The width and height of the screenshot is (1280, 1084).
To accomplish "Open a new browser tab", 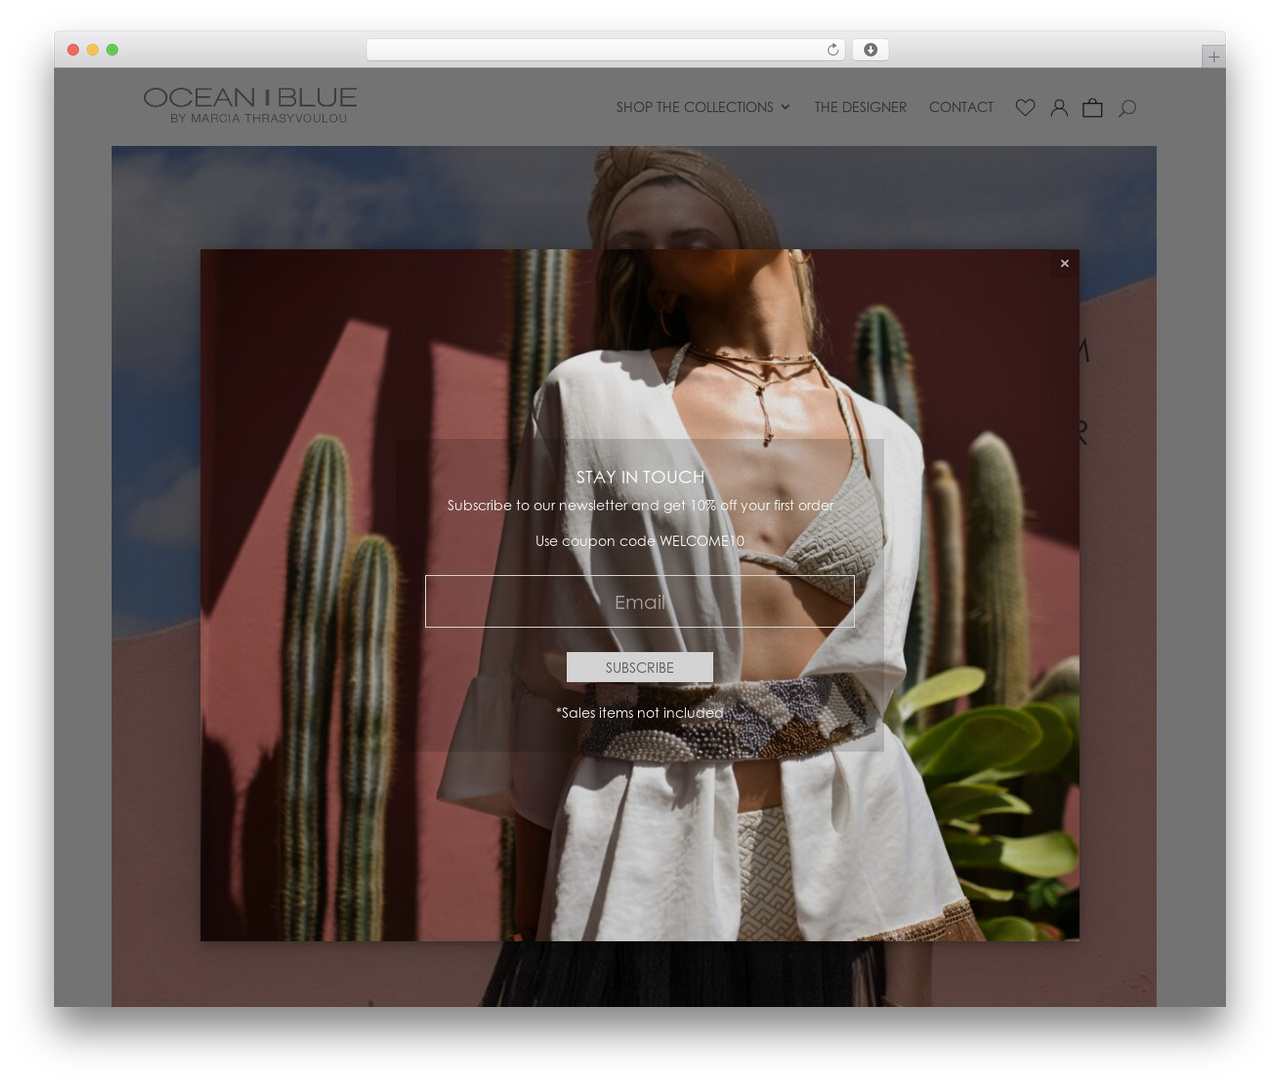I will 1213,57.
